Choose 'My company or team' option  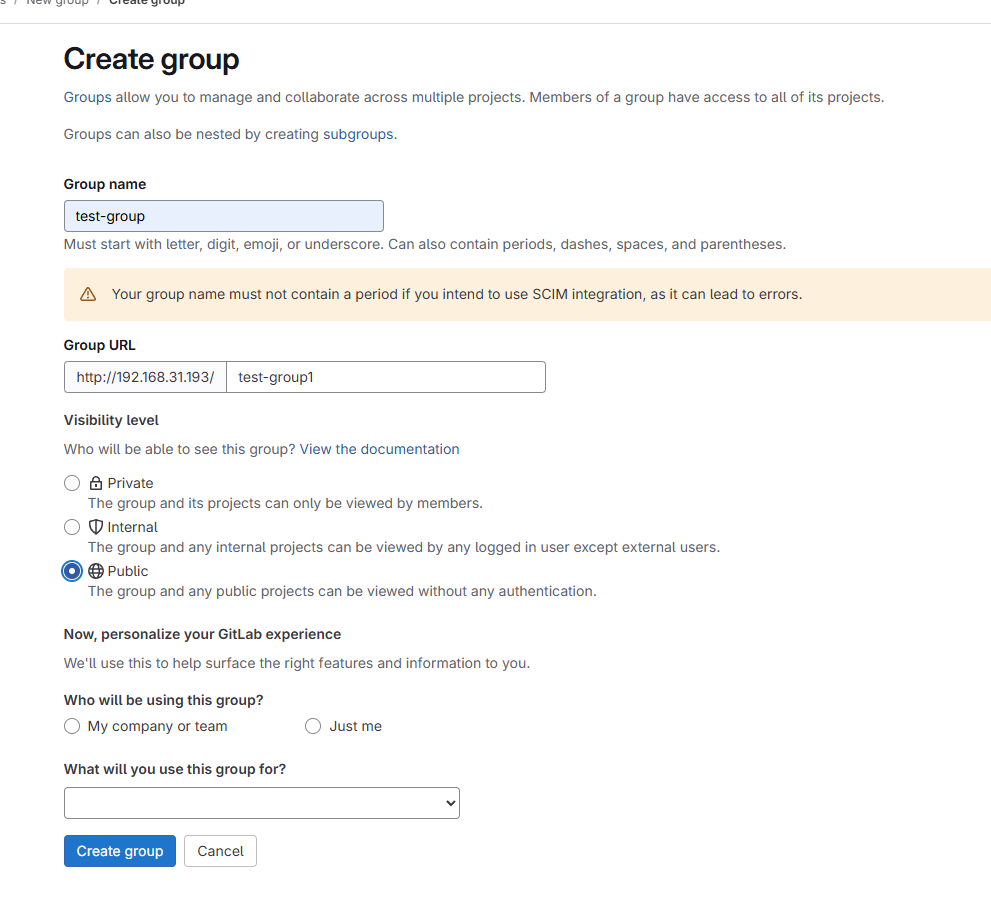[x=72, y=726]
